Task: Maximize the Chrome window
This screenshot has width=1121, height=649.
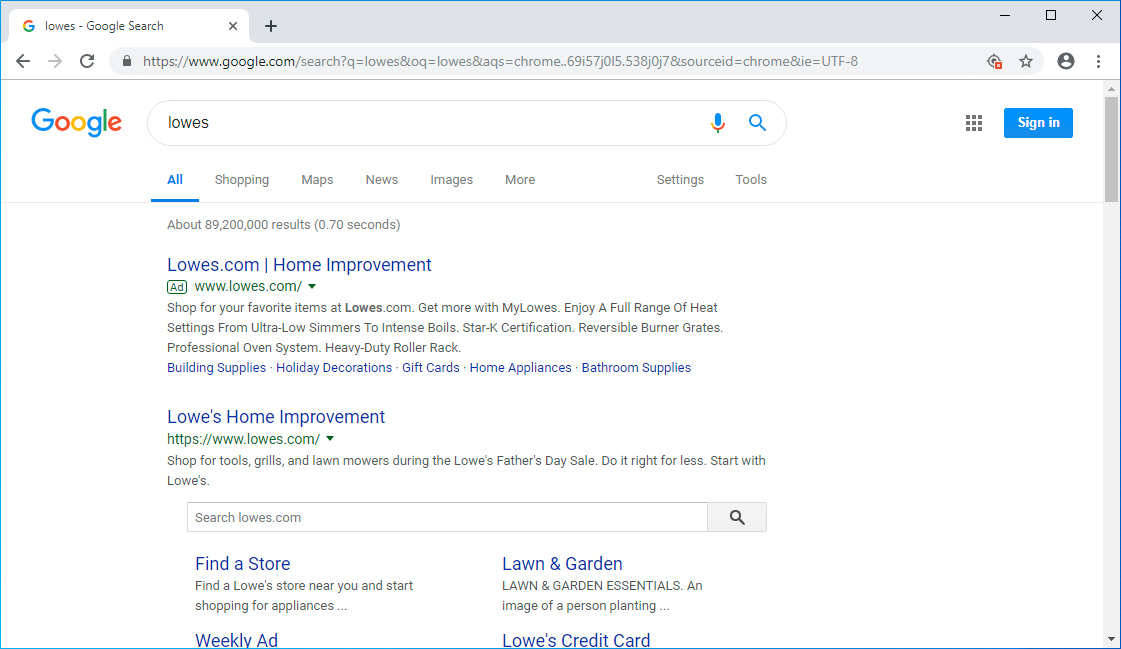Action: click(x=1051, y=15)
